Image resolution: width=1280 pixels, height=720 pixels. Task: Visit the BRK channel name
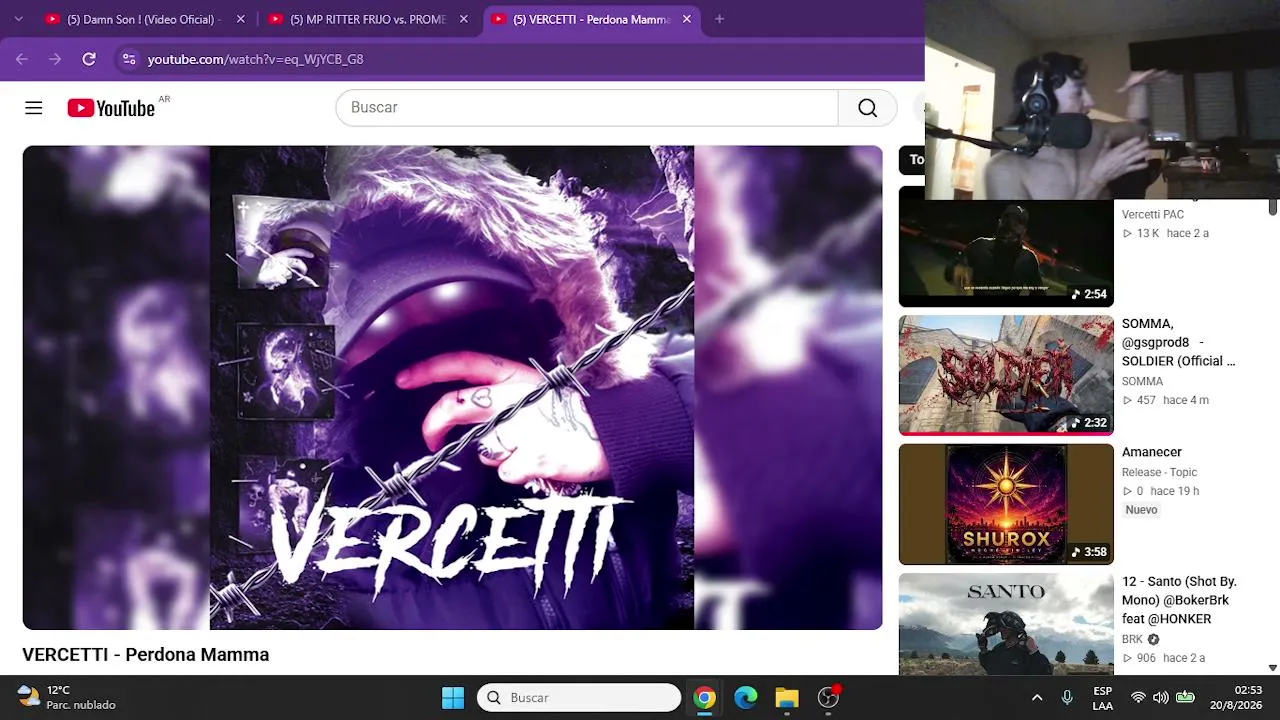[1132, 639]
